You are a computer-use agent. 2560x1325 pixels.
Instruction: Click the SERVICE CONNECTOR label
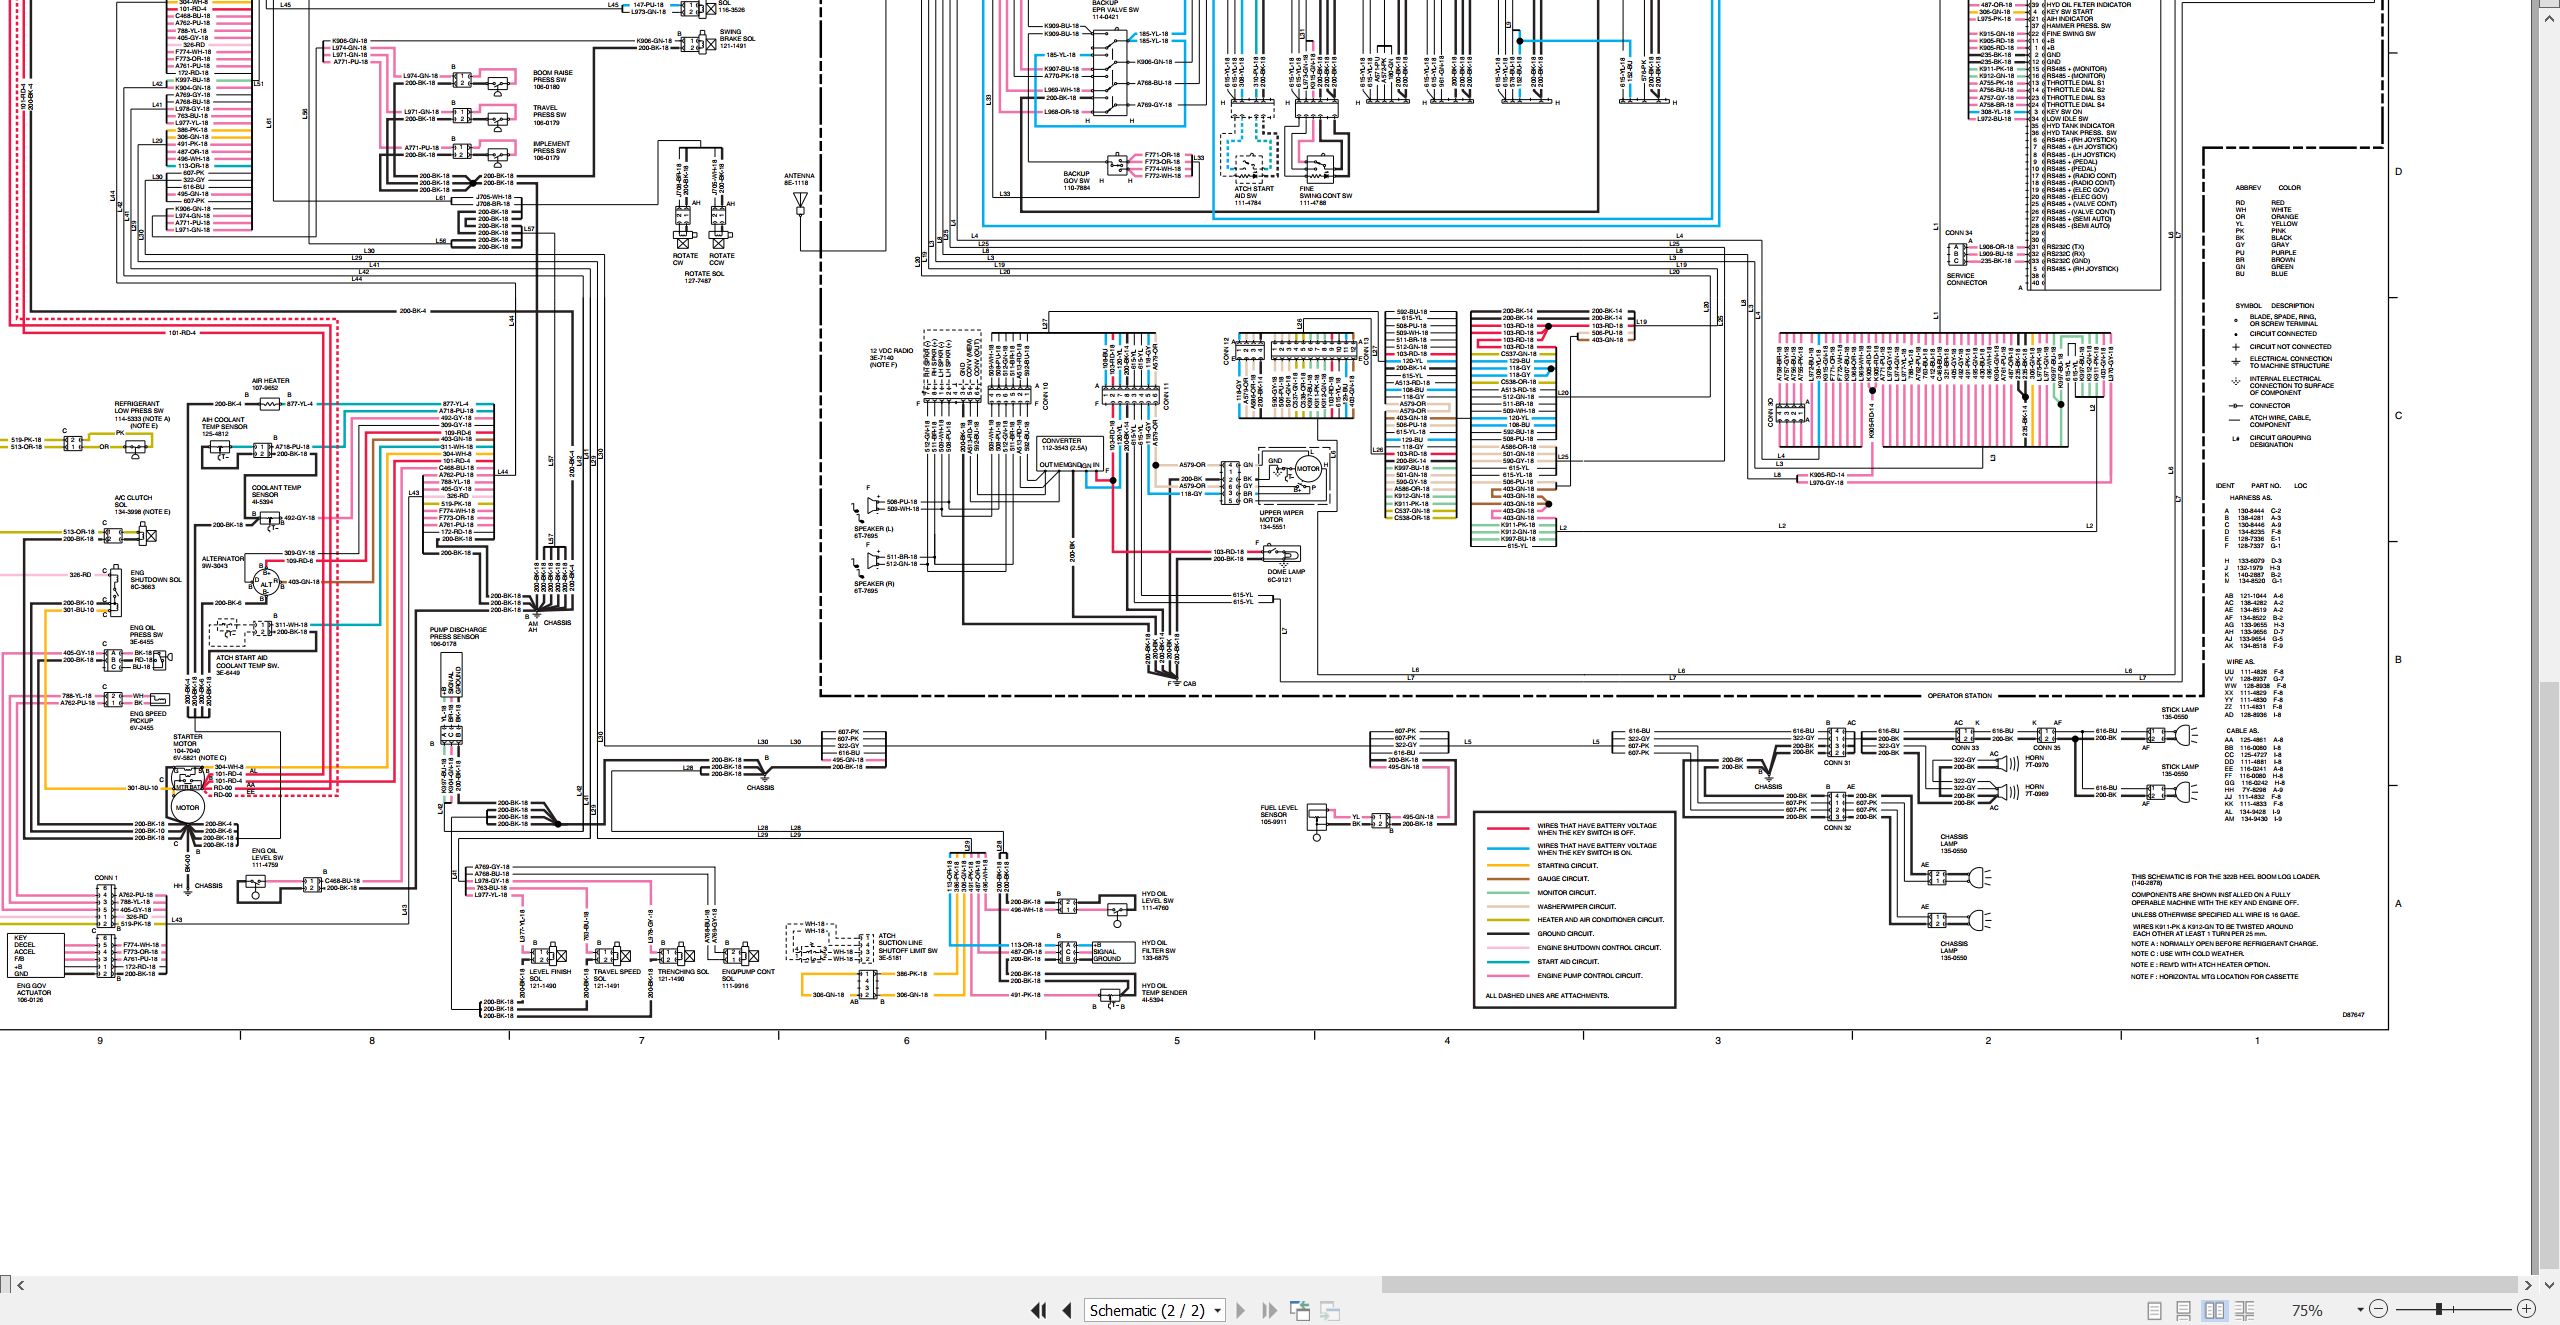pyautogui.click(x=1966, y=279)
